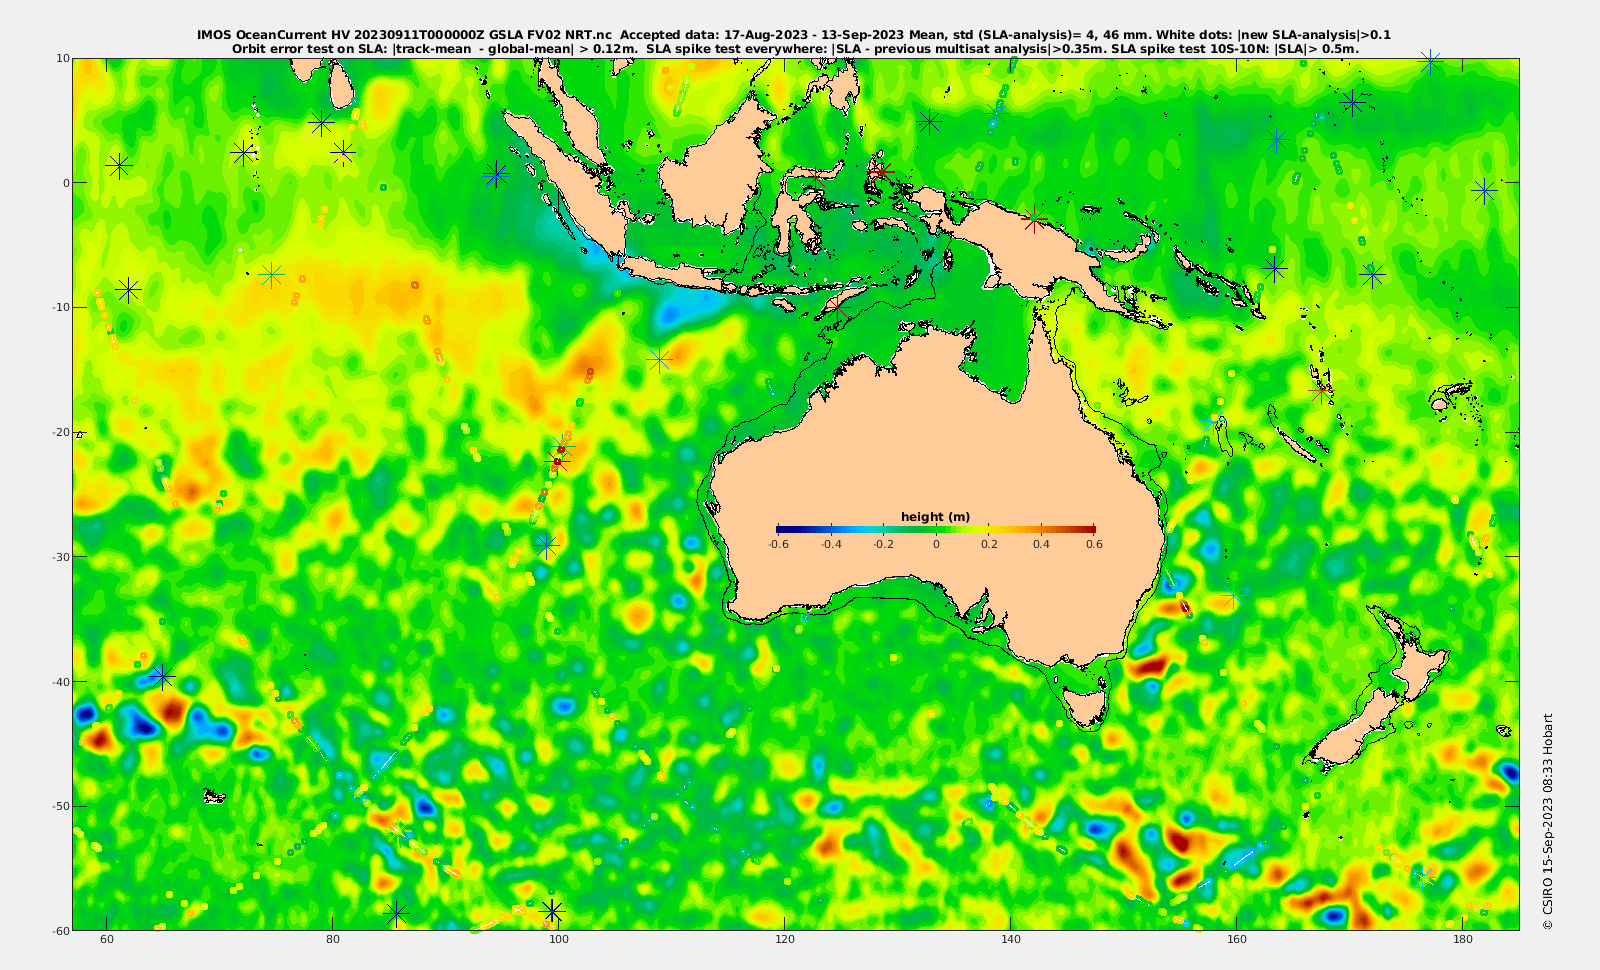
Task: Click the "140" longitude axis label
Action: click(1011, 940)
